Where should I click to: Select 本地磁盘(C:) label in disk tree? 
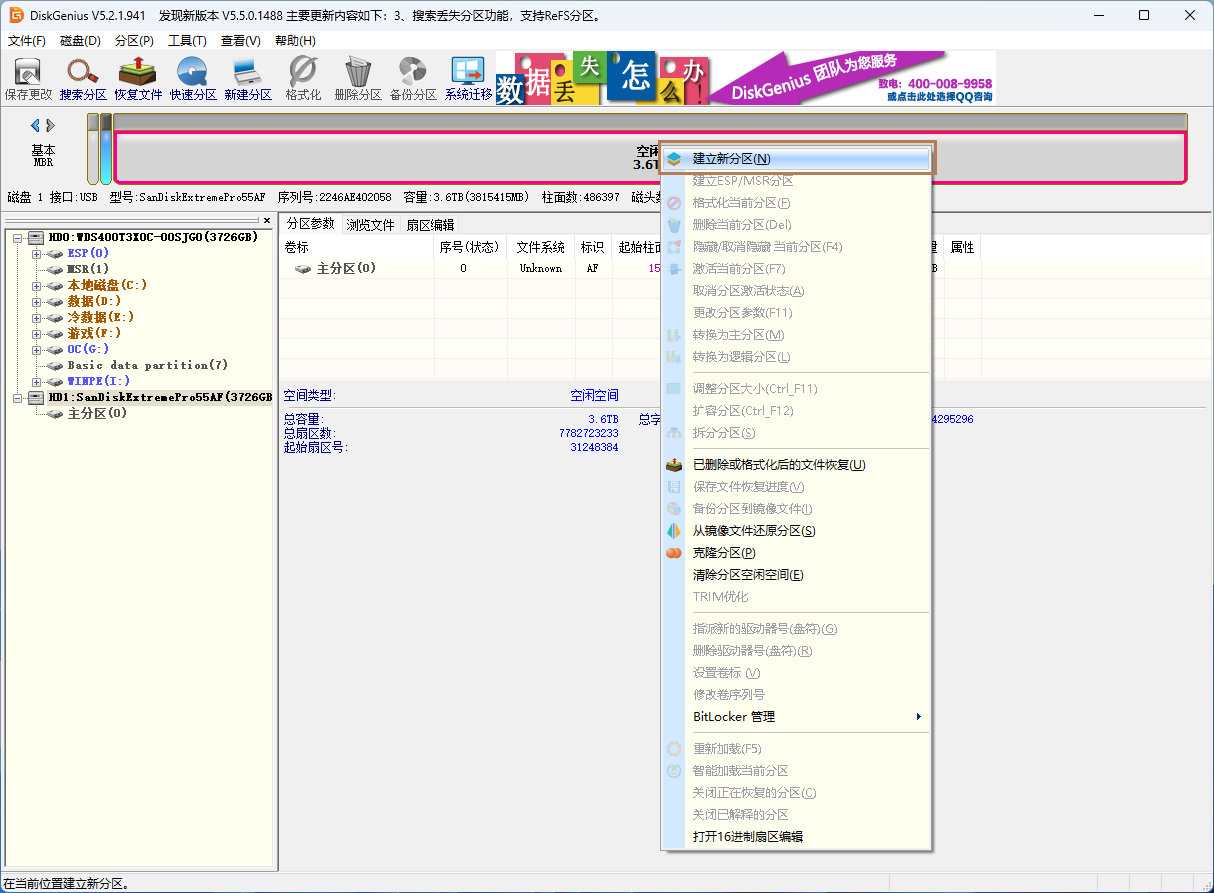[107, 285]
